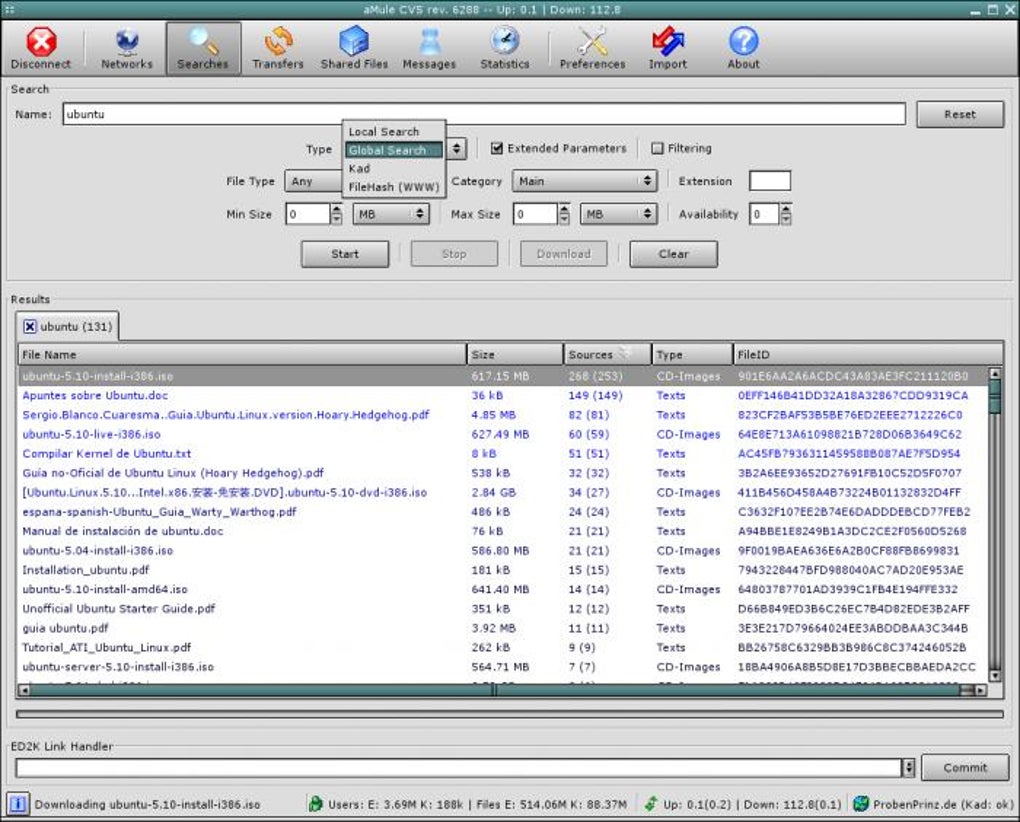1020x822 pixels.
Task: Open the Messages section
Action: pyautogui.click(x=429, y=49)
